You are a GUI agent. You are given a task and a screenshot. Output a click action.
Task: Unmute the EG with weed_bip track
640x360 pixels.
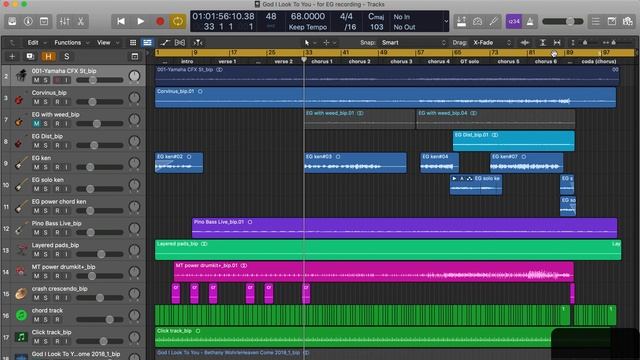[x=36, y=124]
